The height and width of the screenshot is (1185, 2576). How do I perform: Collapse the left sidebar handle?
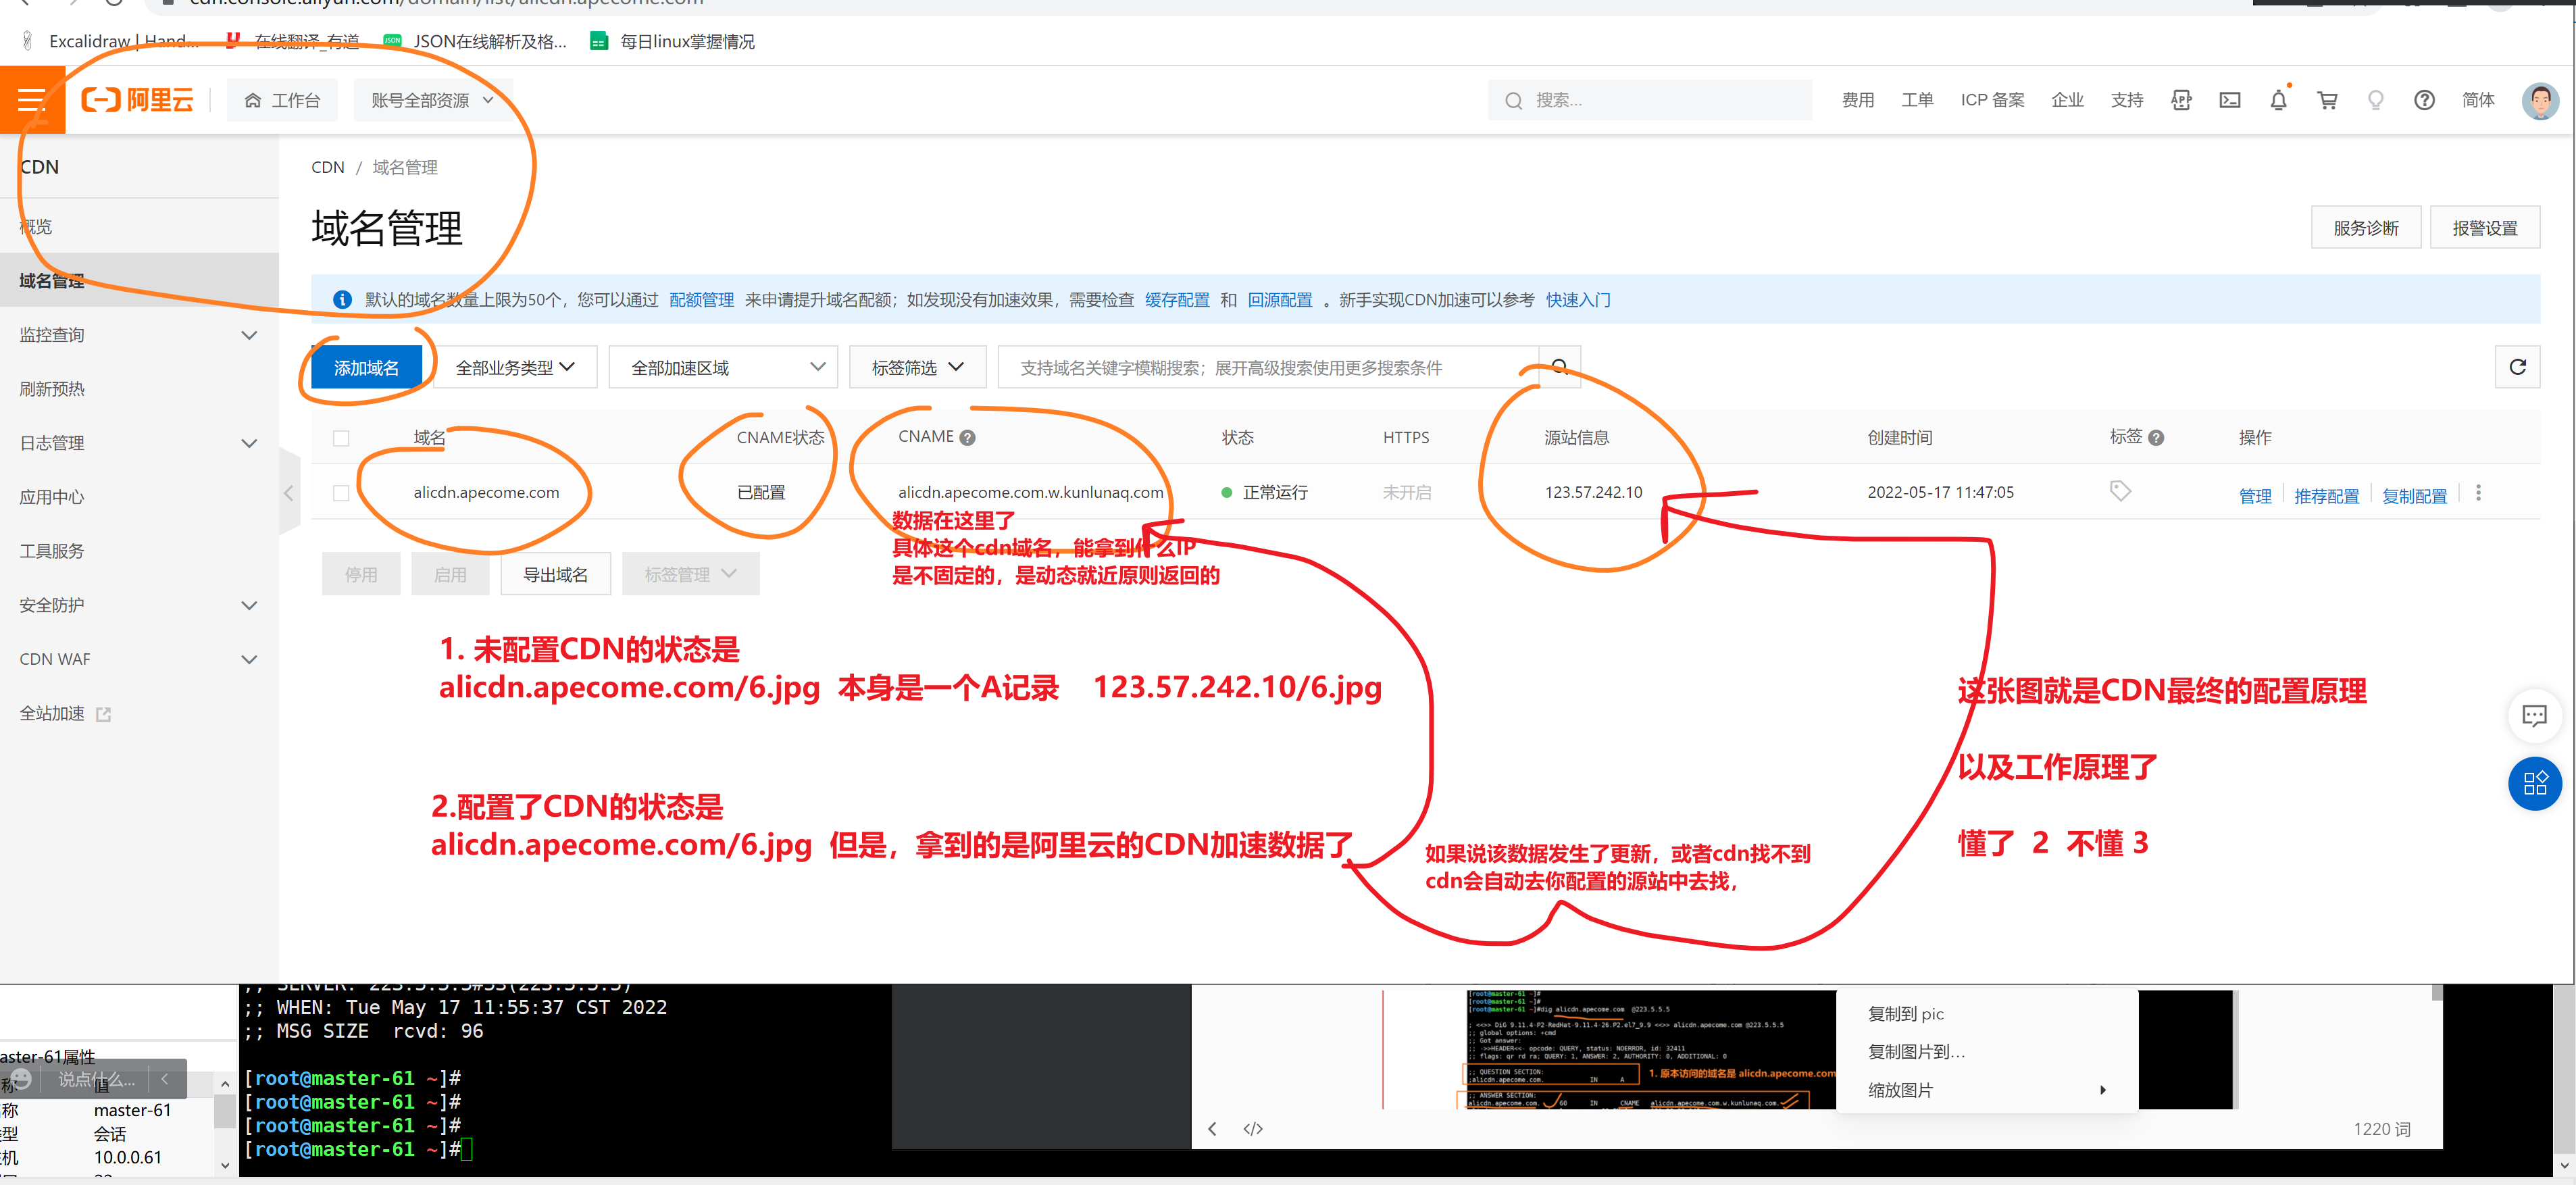pyautogui.click(x=289, y=493)
